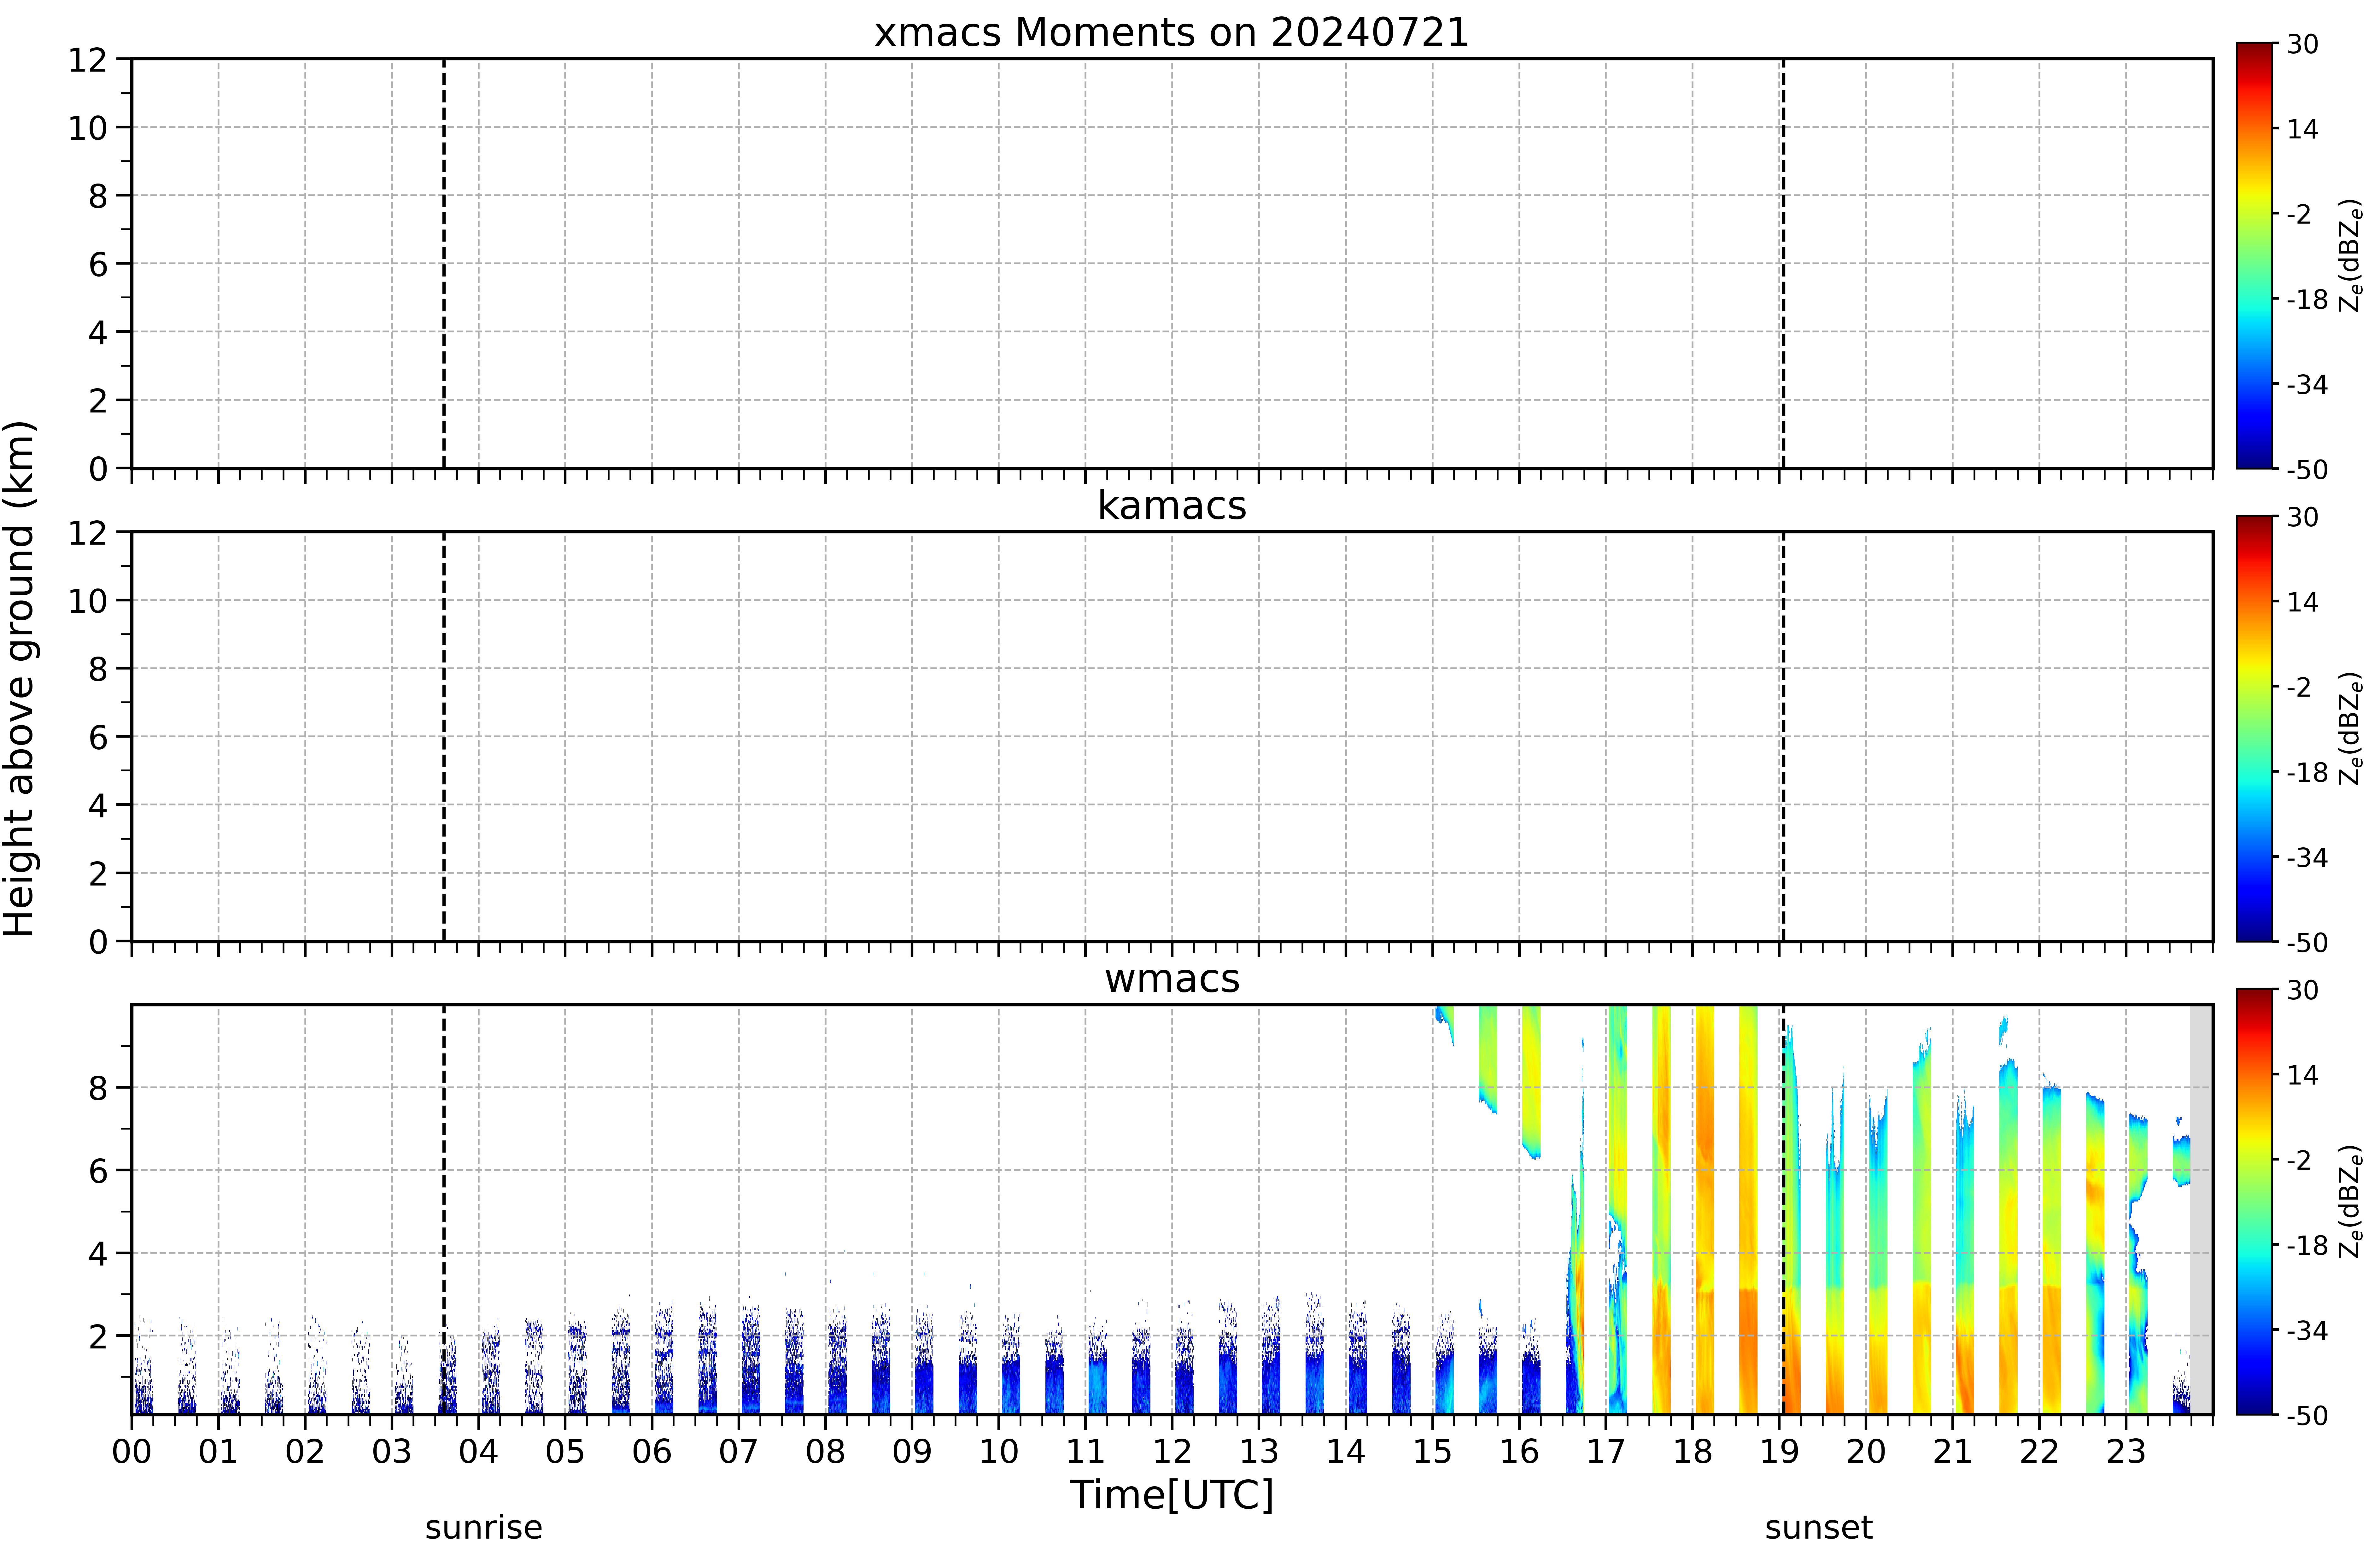
Task: Click the '30' label on the top colorbar
Action: pos(2303,44)
